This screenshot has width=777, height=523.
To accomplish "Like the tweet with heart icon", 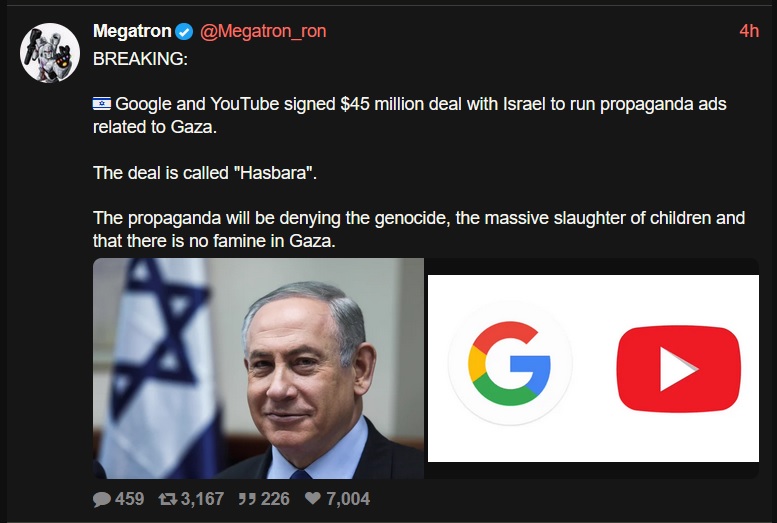I will 313,498.
